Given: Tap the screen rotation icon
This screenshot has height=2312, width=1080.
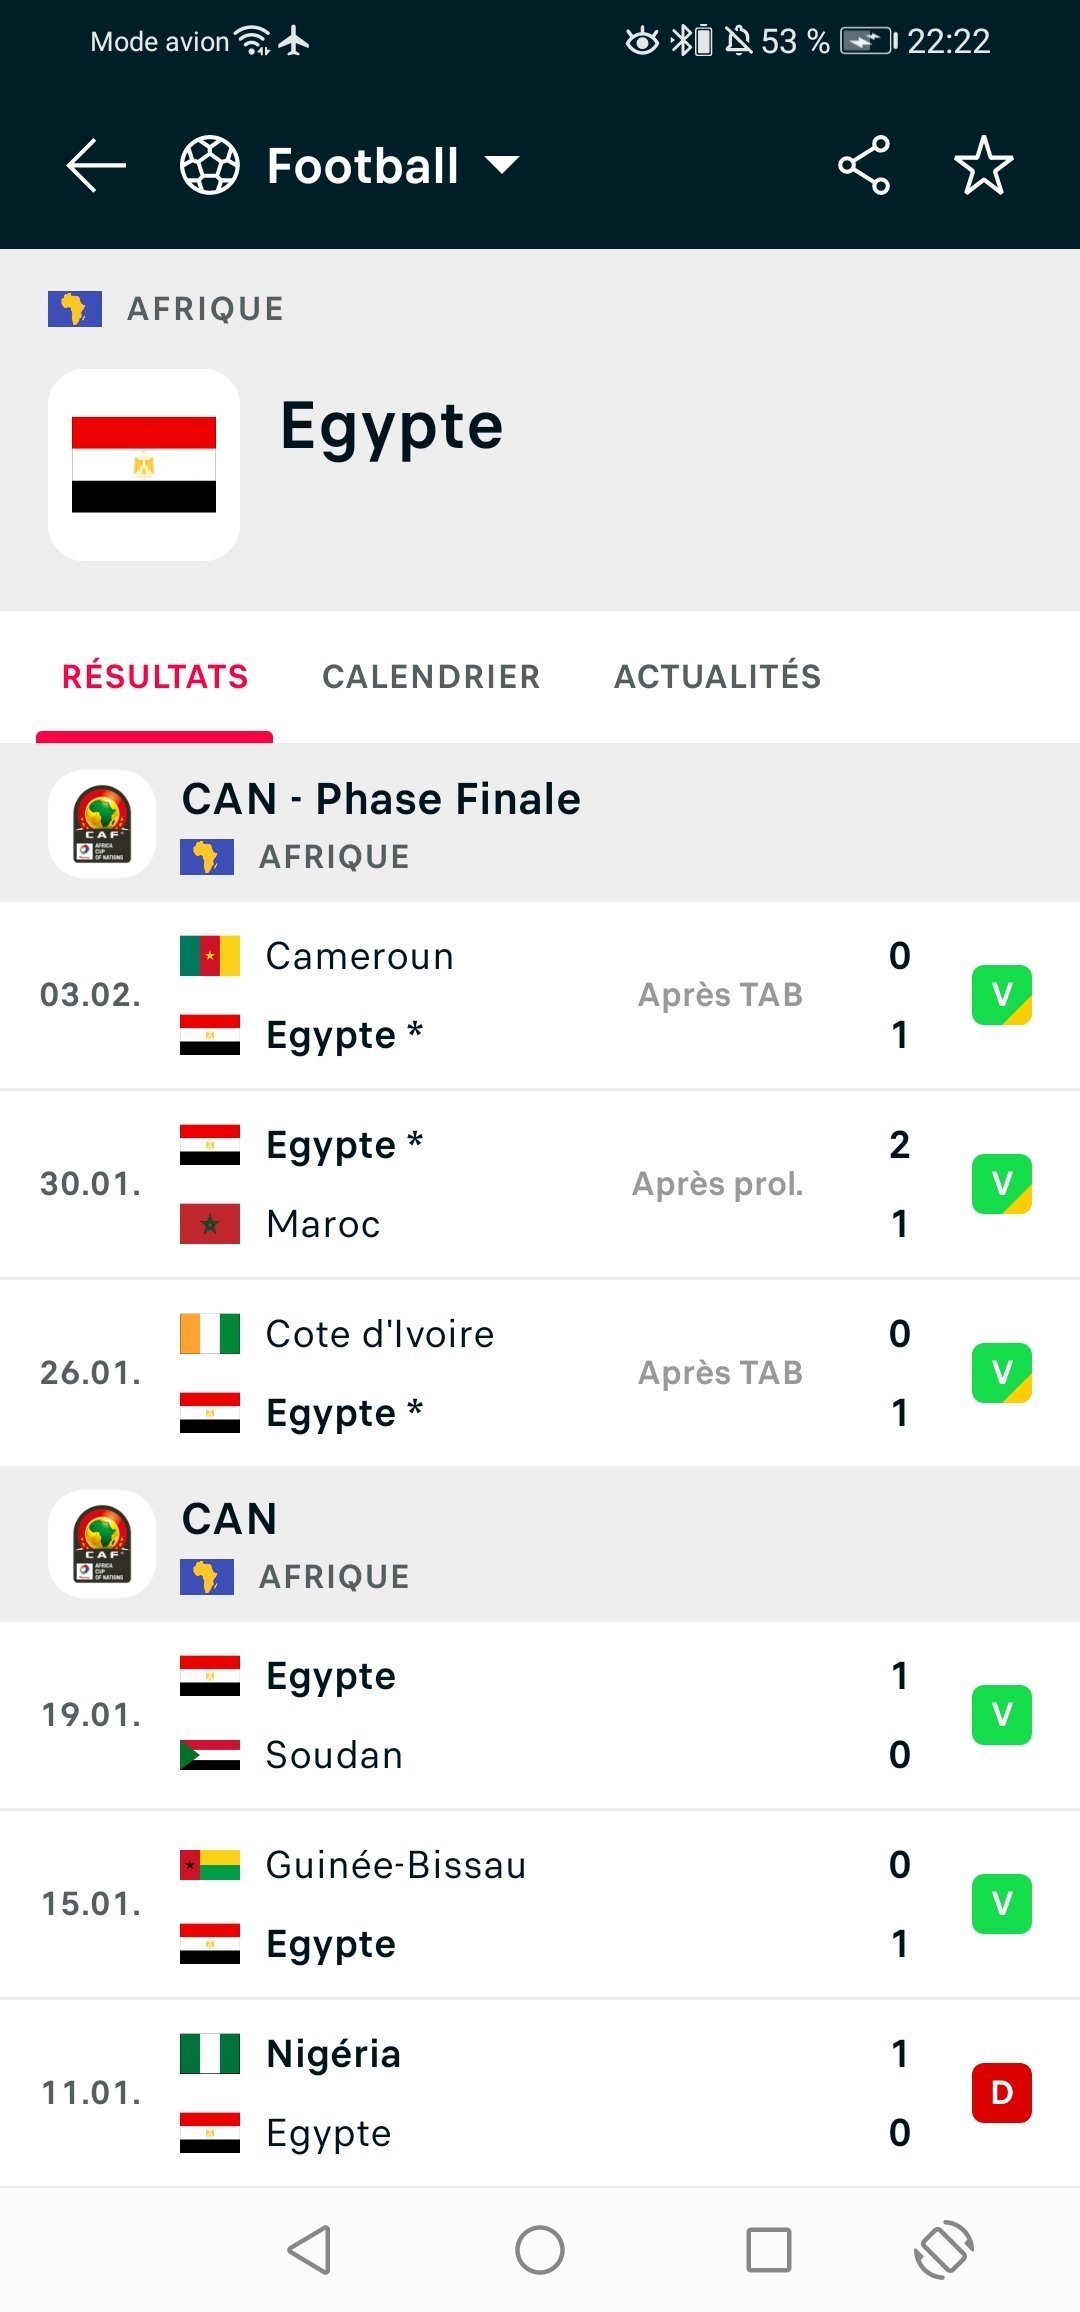Looking at the screenshot, I should pos(944,2250).
